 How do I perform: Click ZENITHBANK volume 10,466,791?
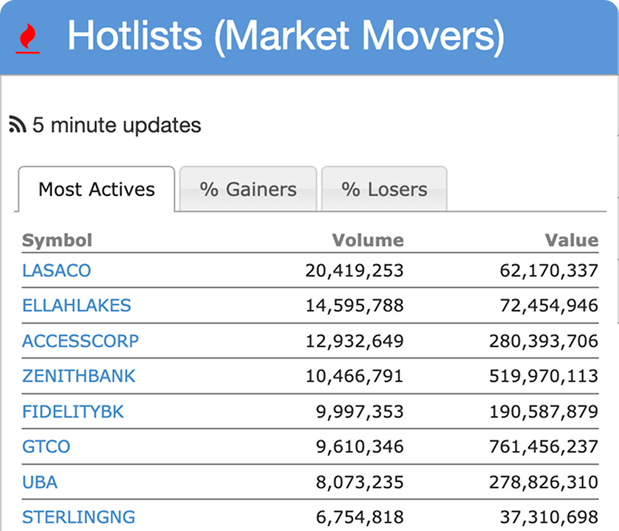tap(355, 376)
